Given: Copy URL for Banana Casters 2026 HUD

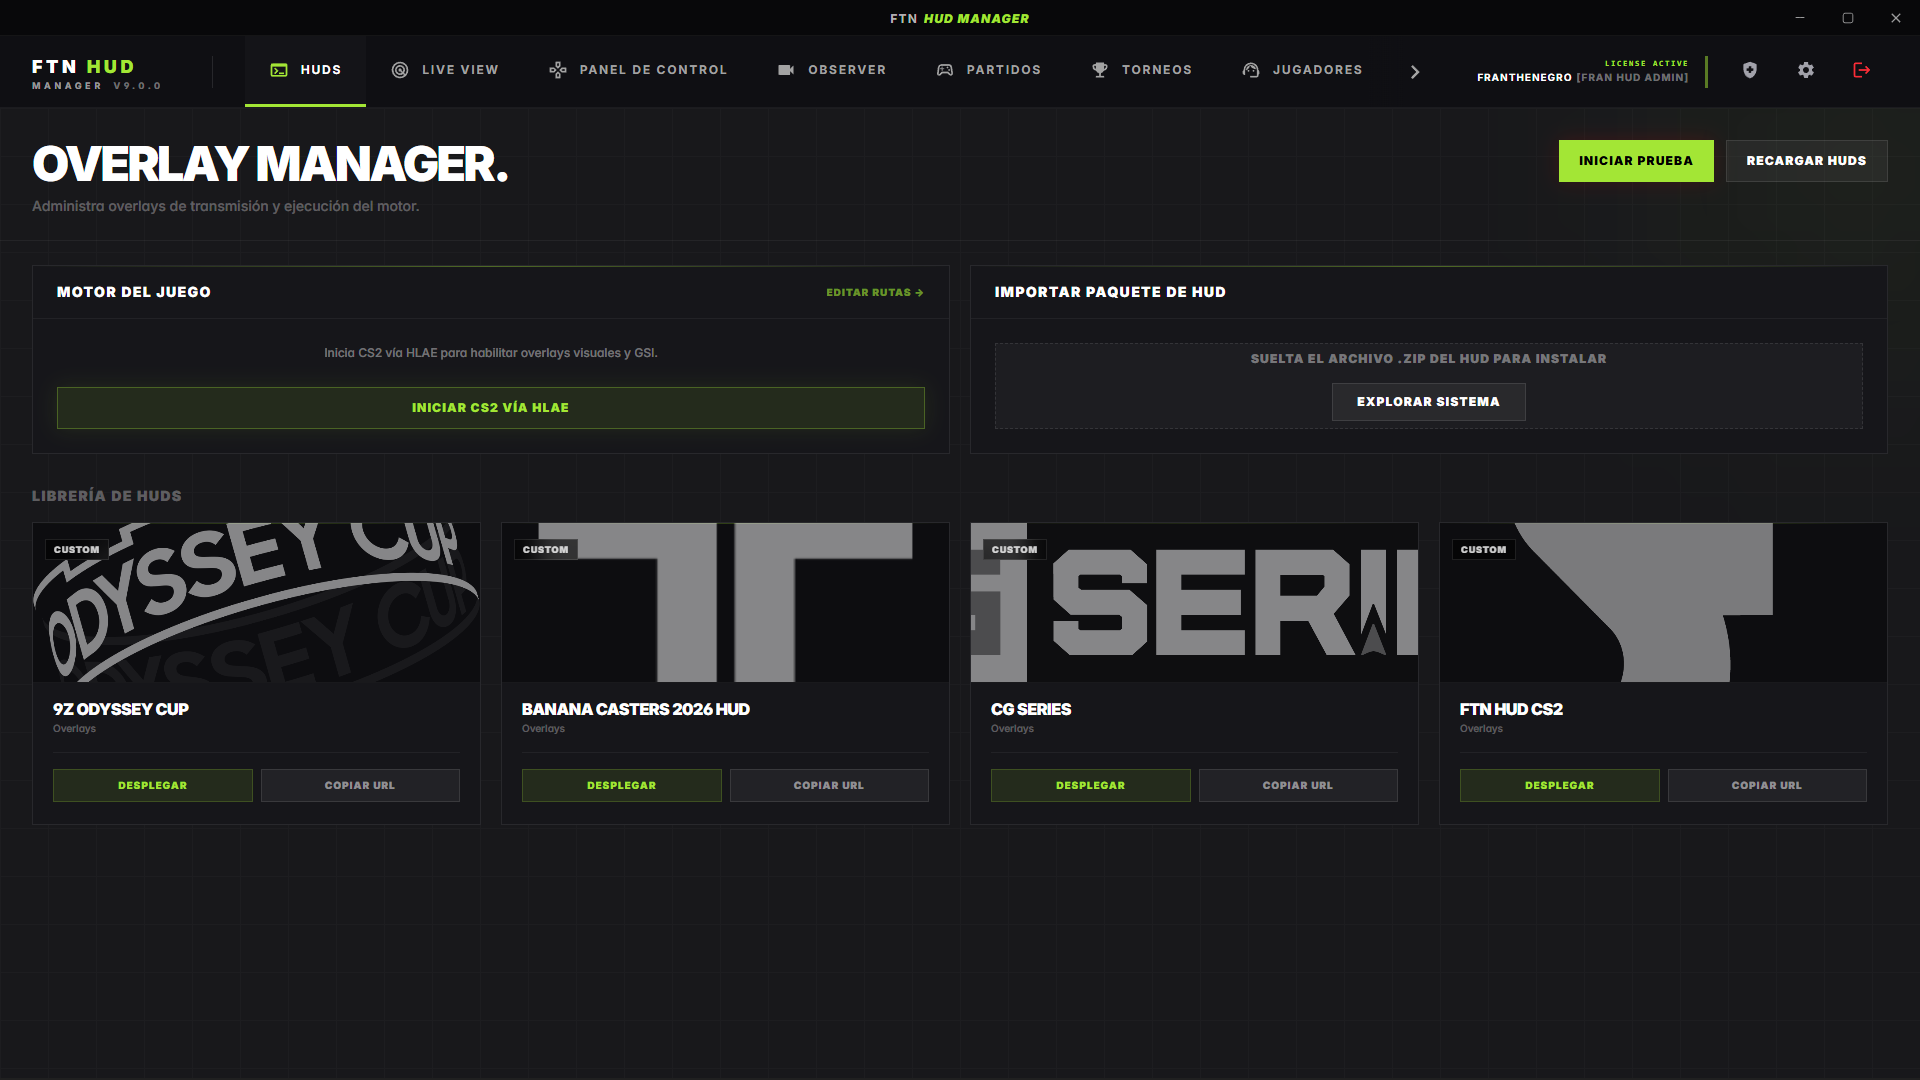Looking at the screenshot, I should click(x=829, y=786).
